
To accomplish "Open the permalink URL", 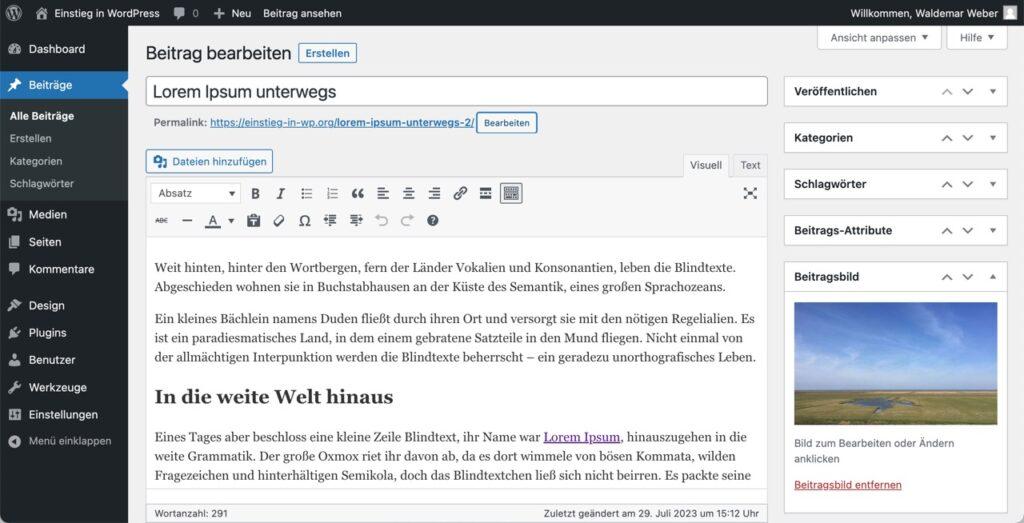I will (x=342, y=123).
